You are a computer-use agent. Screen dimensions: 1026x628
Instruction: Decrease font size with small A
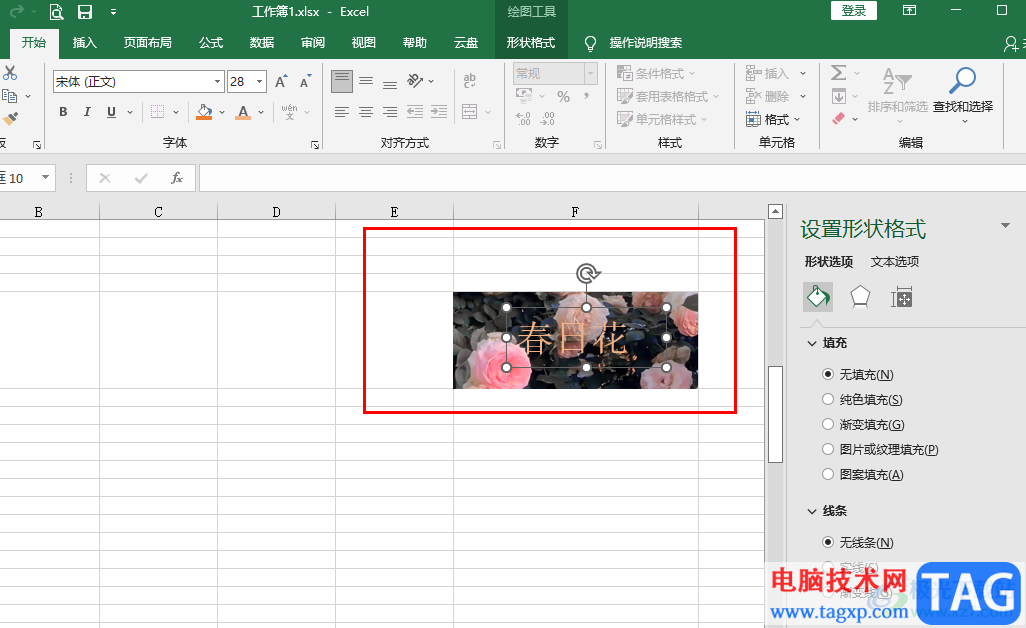[x=305, y=82]
